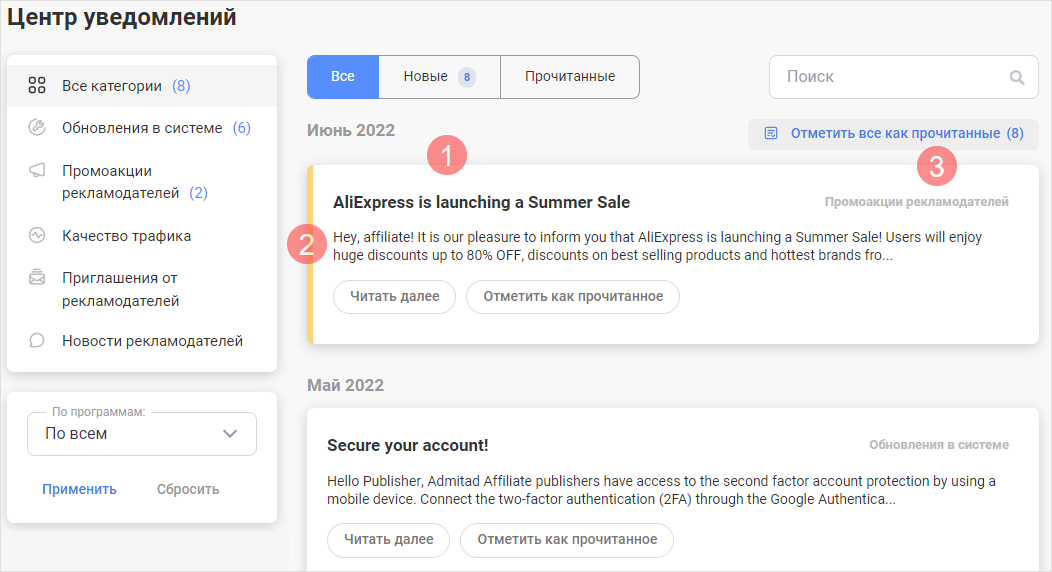Click the megaphone icon for Промоакции рекламодателей
The width and height of the screenshot is (1052, 572).
coord(37,171)
